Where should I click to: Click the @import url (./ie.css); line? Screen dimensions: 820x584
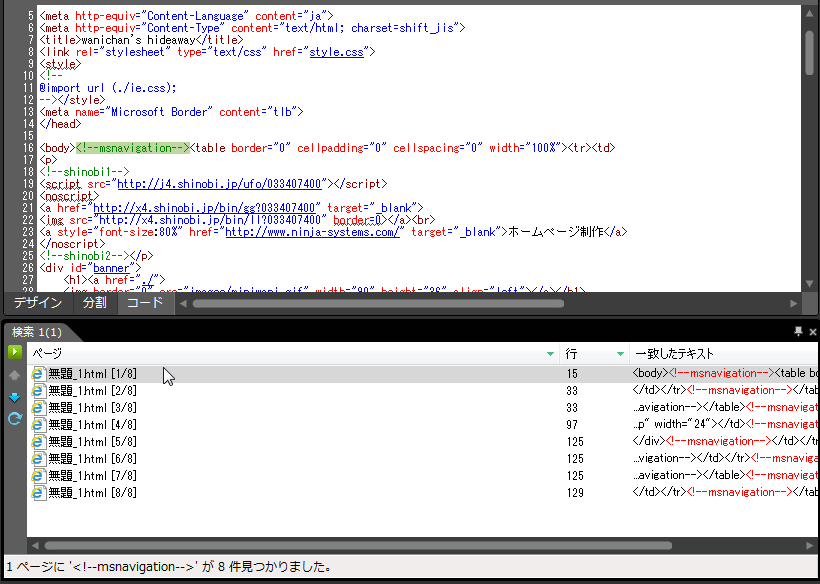[108, 88]
